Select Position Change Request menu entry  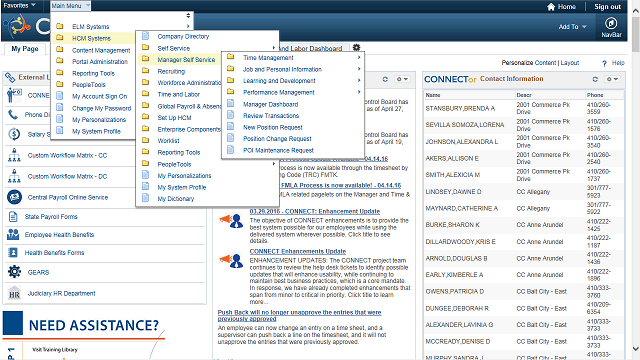[x=277, y=139]
